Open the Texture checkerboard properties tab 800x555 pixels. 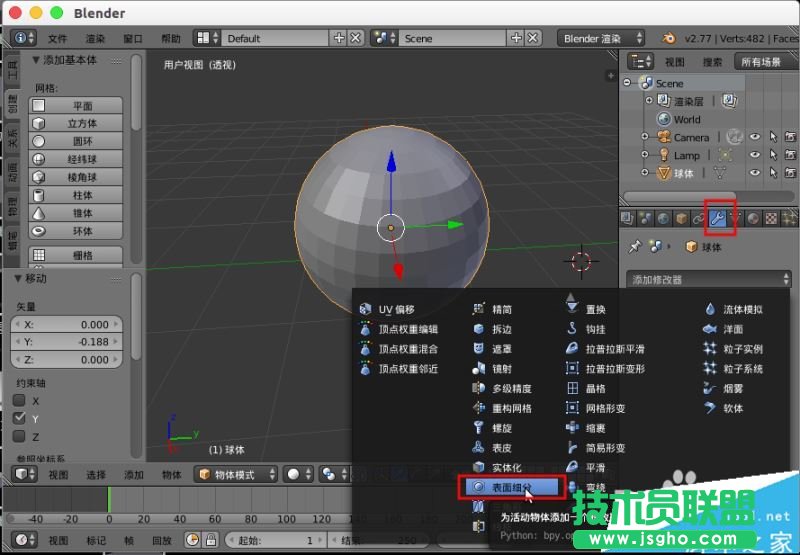tap(771, 219)
